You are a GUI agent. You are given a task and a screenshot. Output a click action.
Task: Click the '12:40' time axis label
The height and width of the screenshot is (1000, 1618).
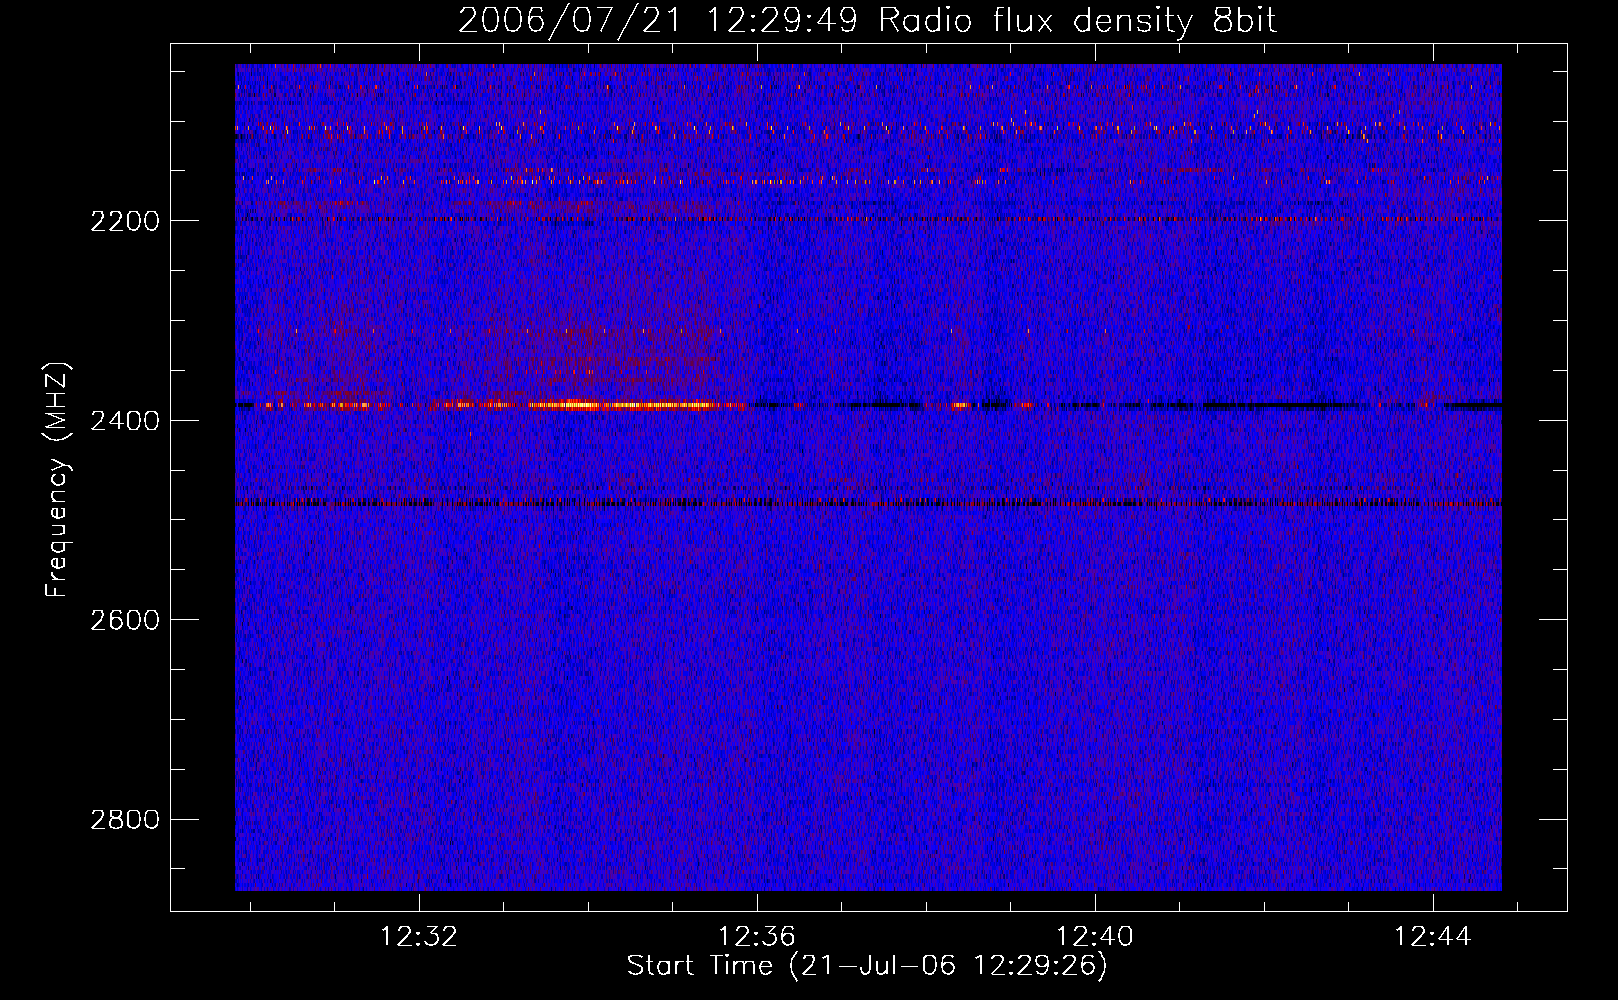(1095, 937)
